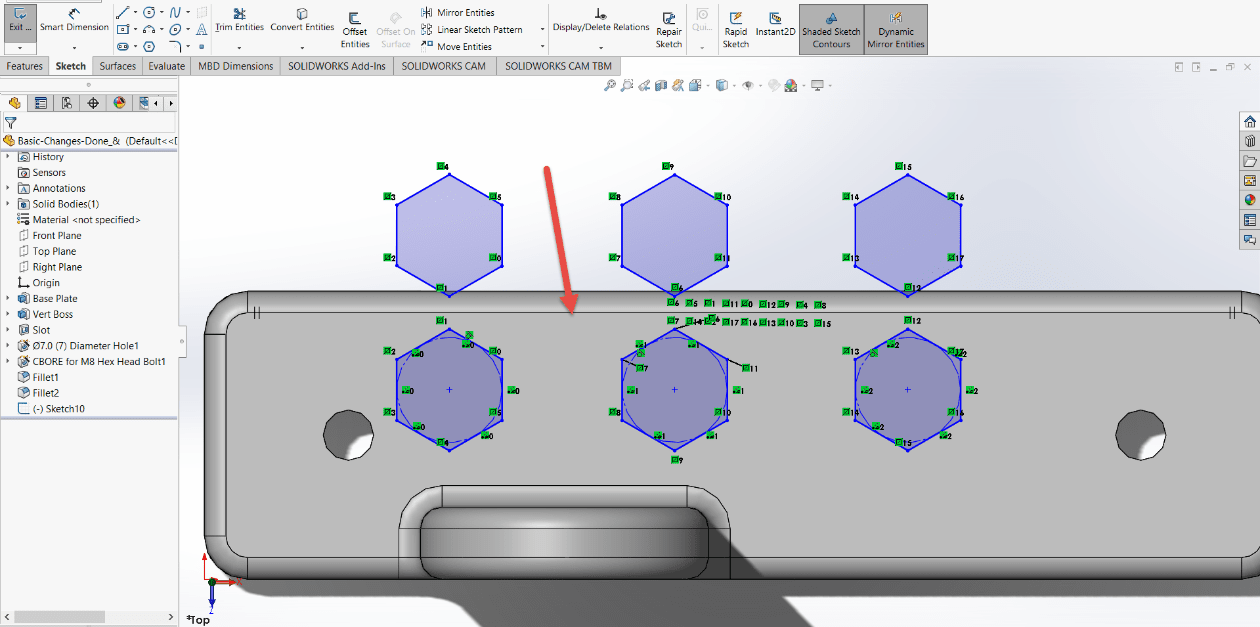Click the Exit Sketch button
The width and height of the screenshot is (1260, 627).
pyautogui.click(x=20, y=20)
